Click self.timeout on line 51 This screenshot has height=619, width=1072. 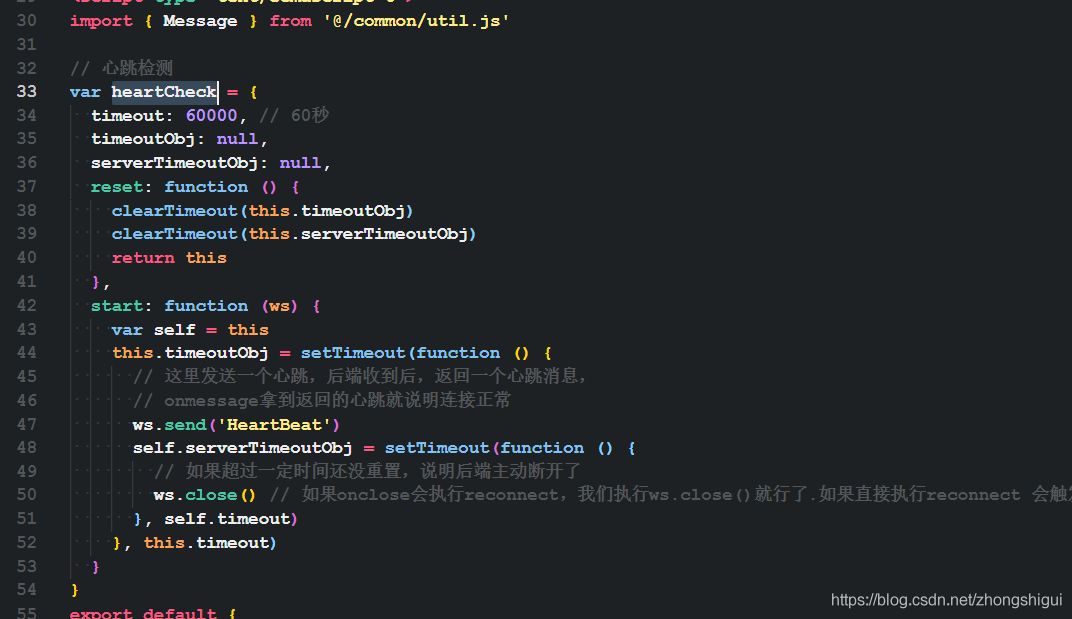click(227, 519)
